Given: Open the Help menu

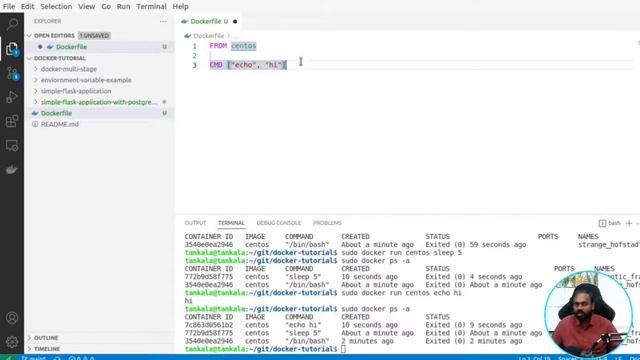Looking at the screenshot, I should coord(180,7).
